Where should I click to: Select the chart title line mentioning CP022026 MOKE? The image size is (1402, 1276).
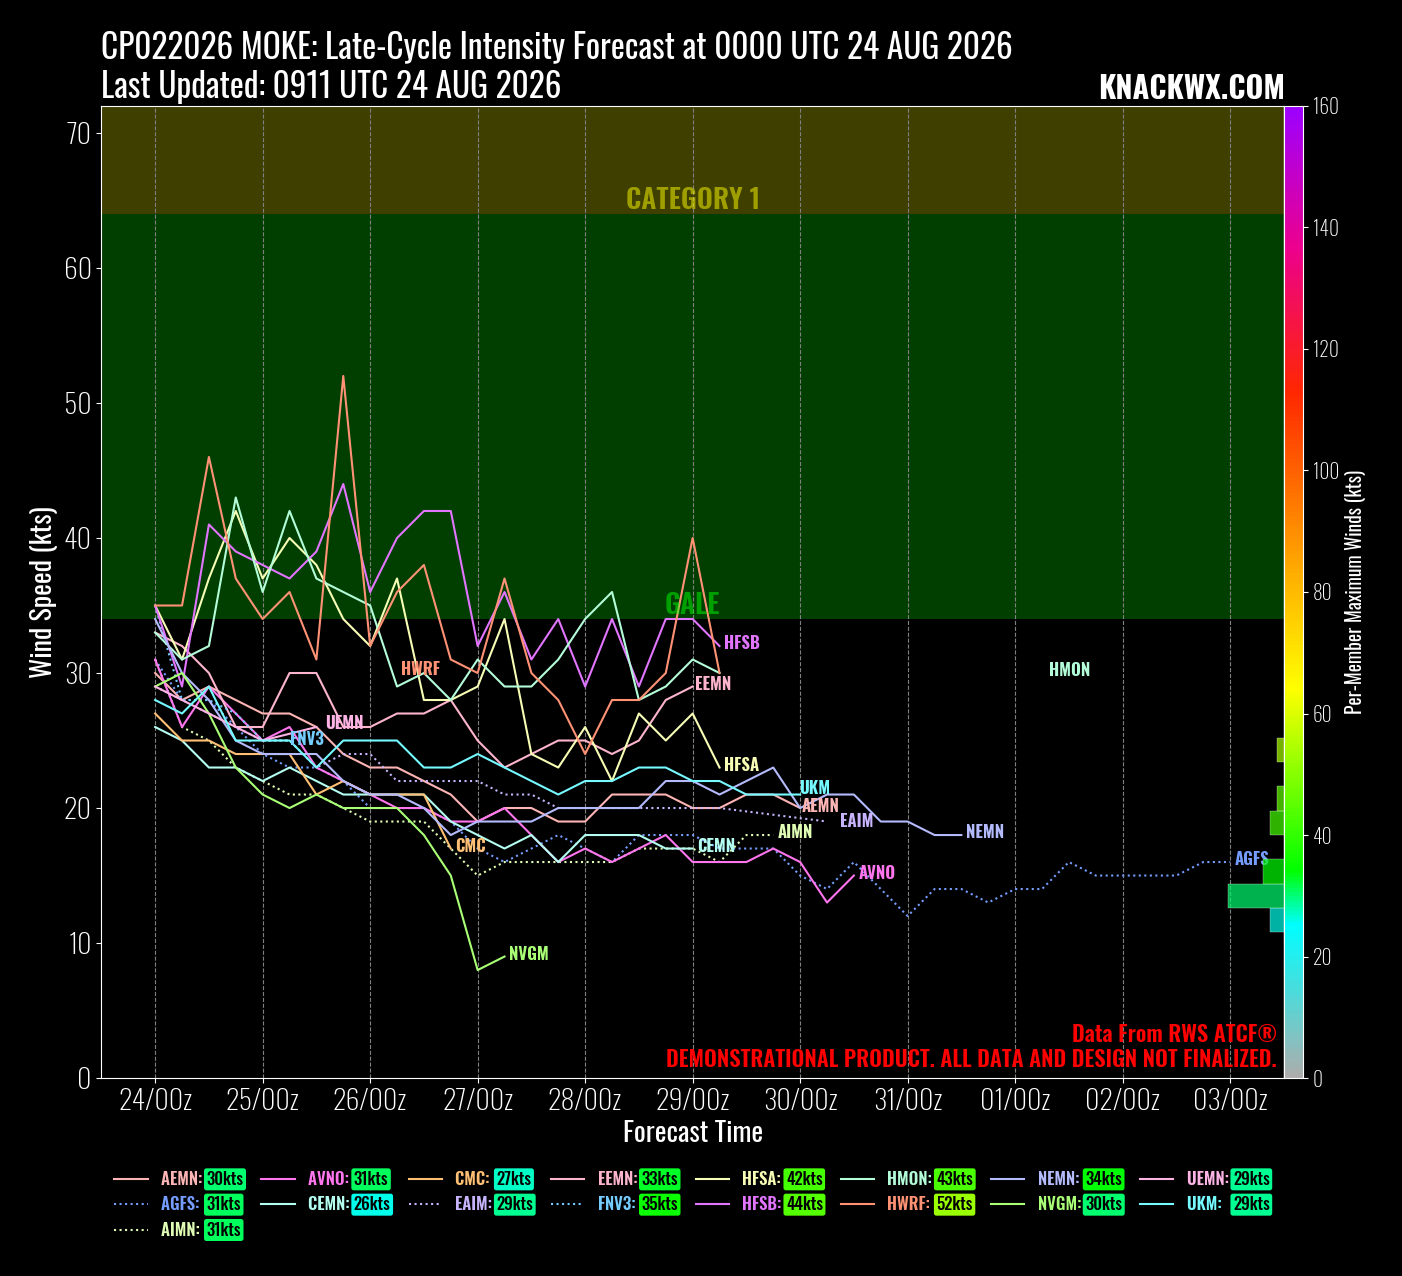click(x=557, y=46)
